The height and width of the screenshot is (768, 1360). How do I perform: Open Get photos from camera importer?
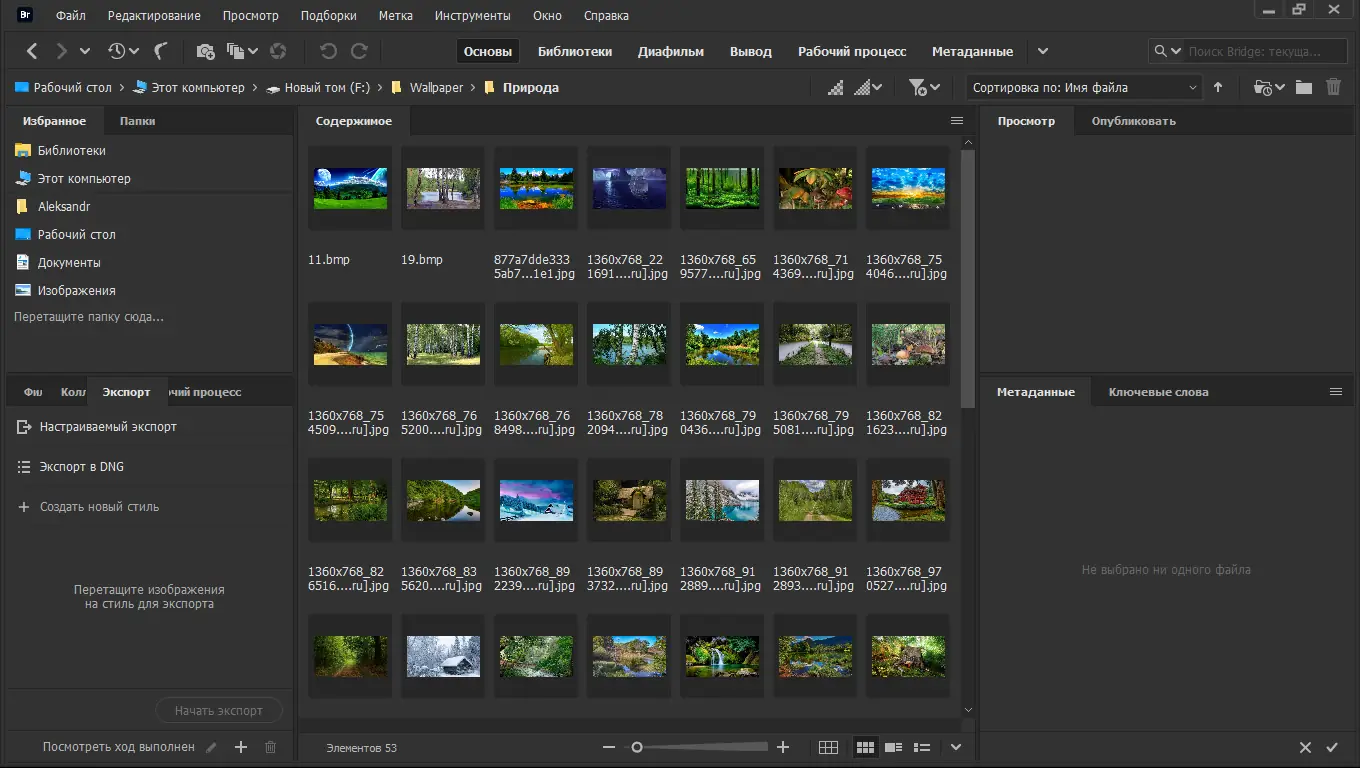[x=206, y=51]
